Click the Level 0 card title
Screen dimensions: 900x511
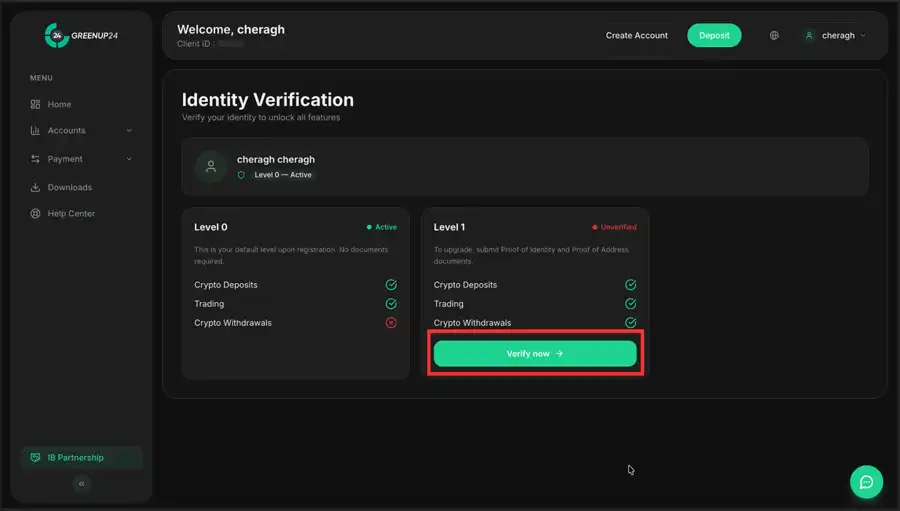tap(211, 227)
